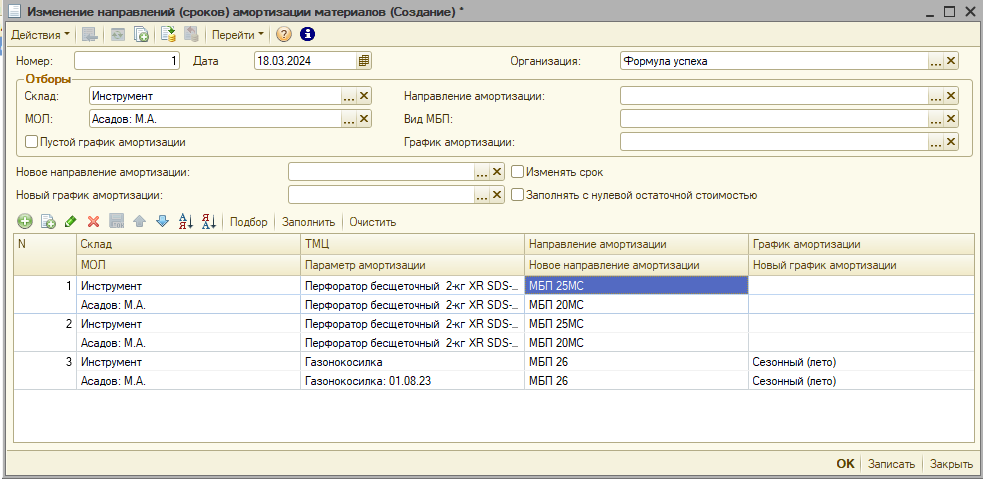The height and width of the screenshot is (479, 983).
Task: Open the Перейти menu
Action: [x=238, y=34]
